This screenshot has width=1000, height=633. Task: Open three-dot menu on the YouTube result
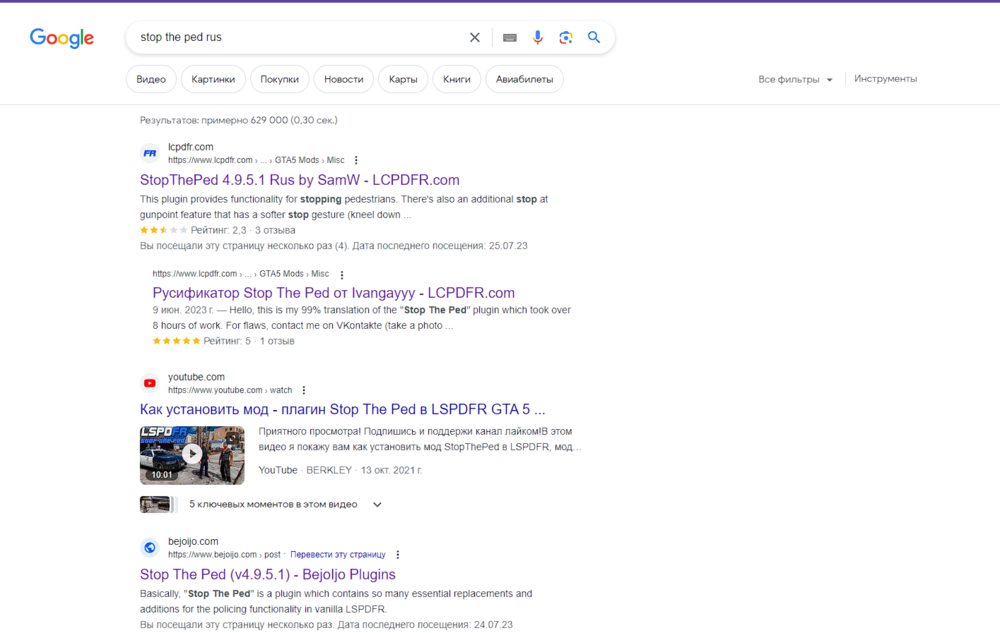coord(303,390)
